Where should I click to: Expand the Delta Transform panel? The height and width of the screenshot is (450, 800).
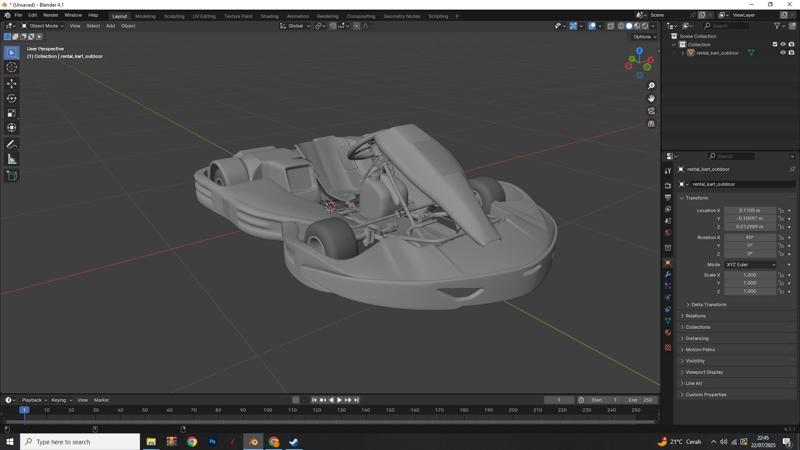click(x=708, y=304)
